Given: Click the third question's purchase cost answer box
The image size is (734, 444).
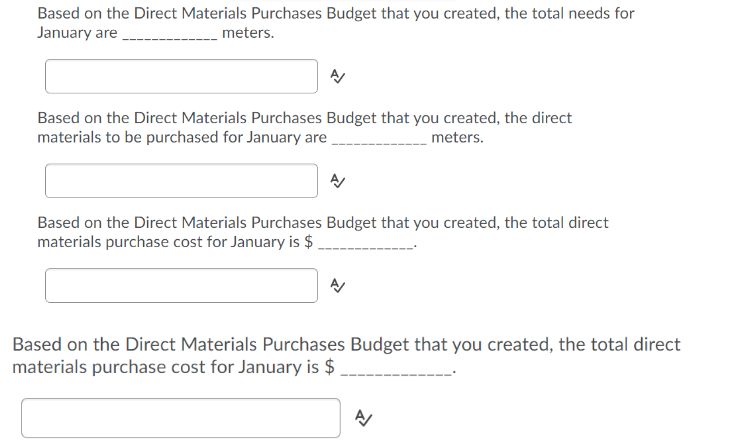Looking at the screenshot, I should (x=181, y=285).
